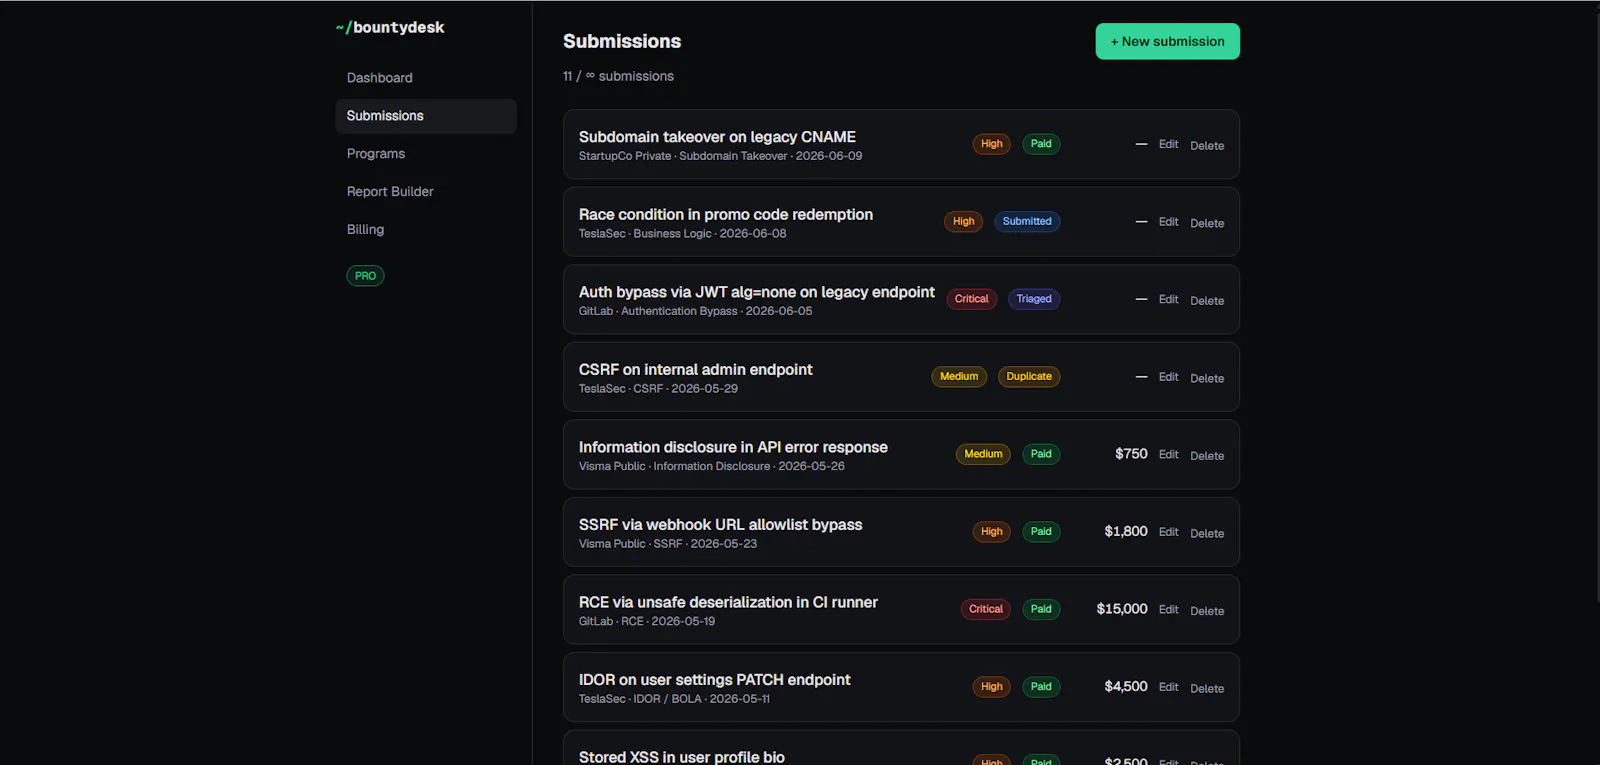This screenshot has width=1600, height=765.
Task: Delete the RCE submission
Action: 1207,611
